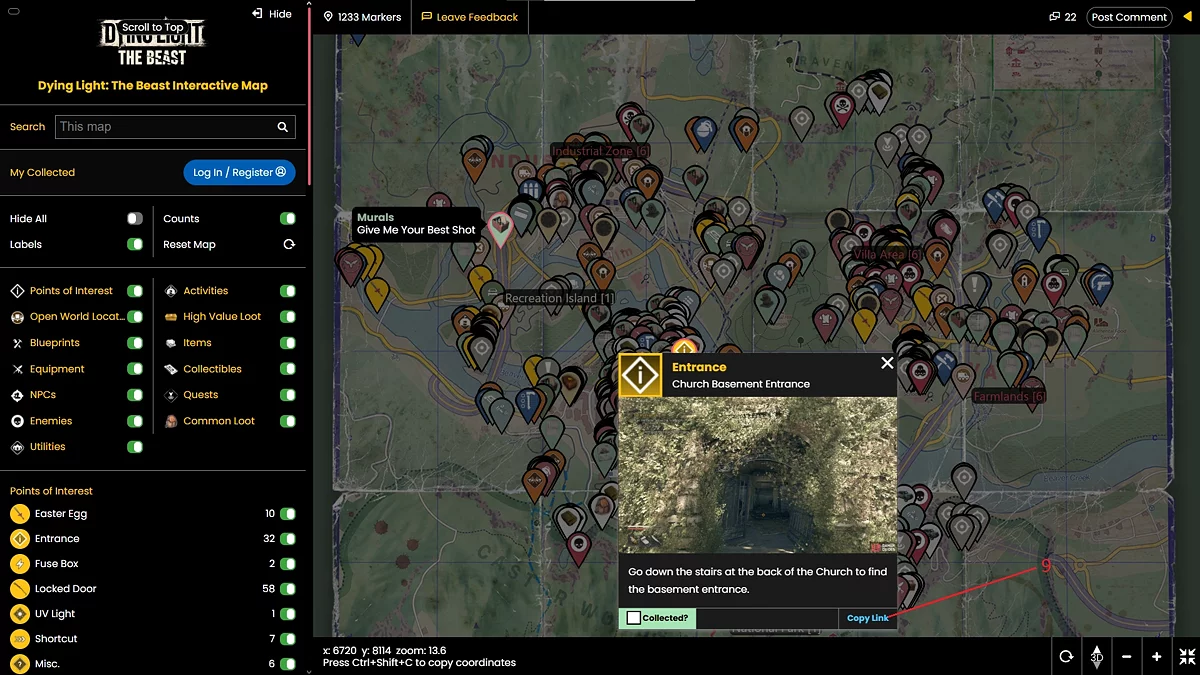Click the Farmlands [6] map label

(1009, 396)
